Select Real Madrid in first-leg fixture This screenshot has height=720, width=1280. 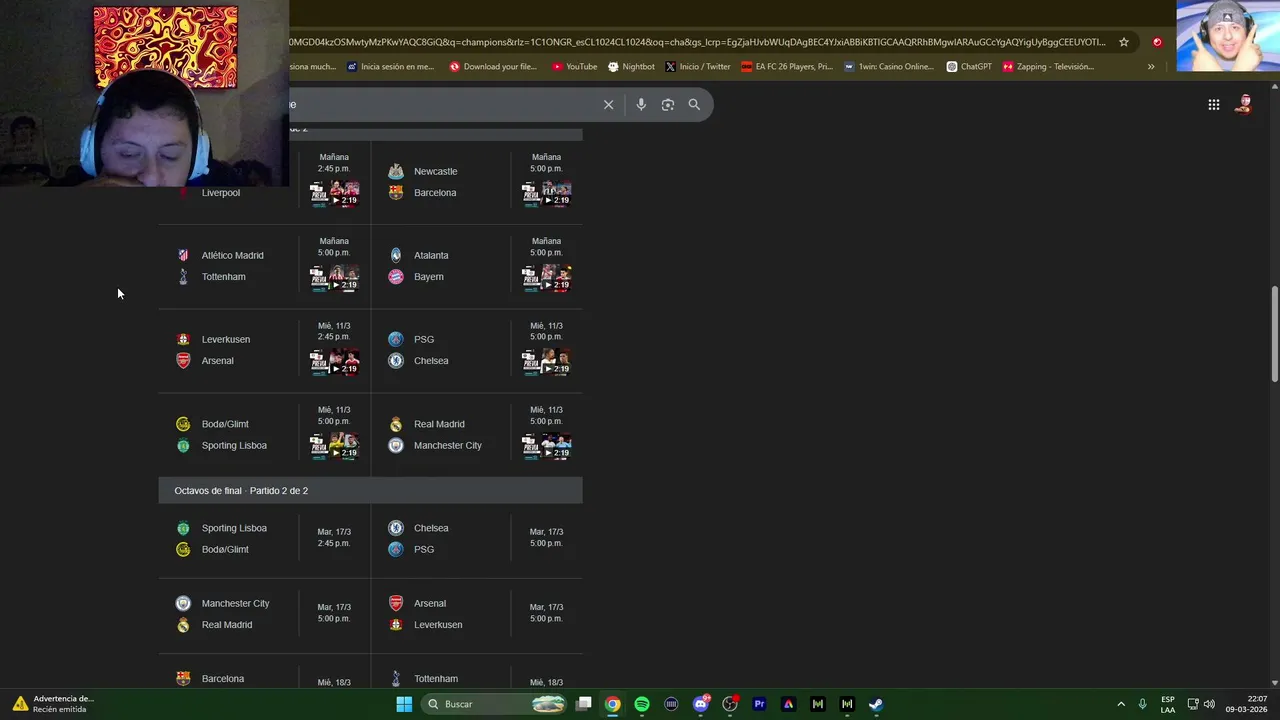[439, 424]
